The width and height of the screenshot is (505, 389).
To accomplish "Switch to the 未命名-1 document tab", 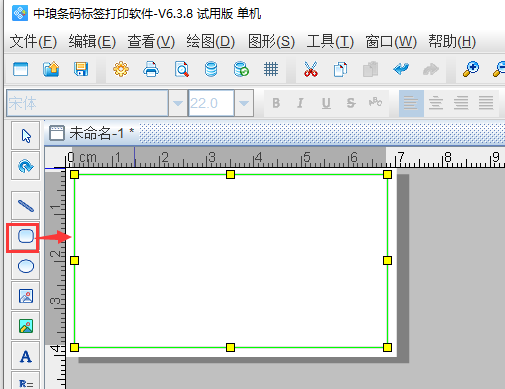I will [92, 133].
